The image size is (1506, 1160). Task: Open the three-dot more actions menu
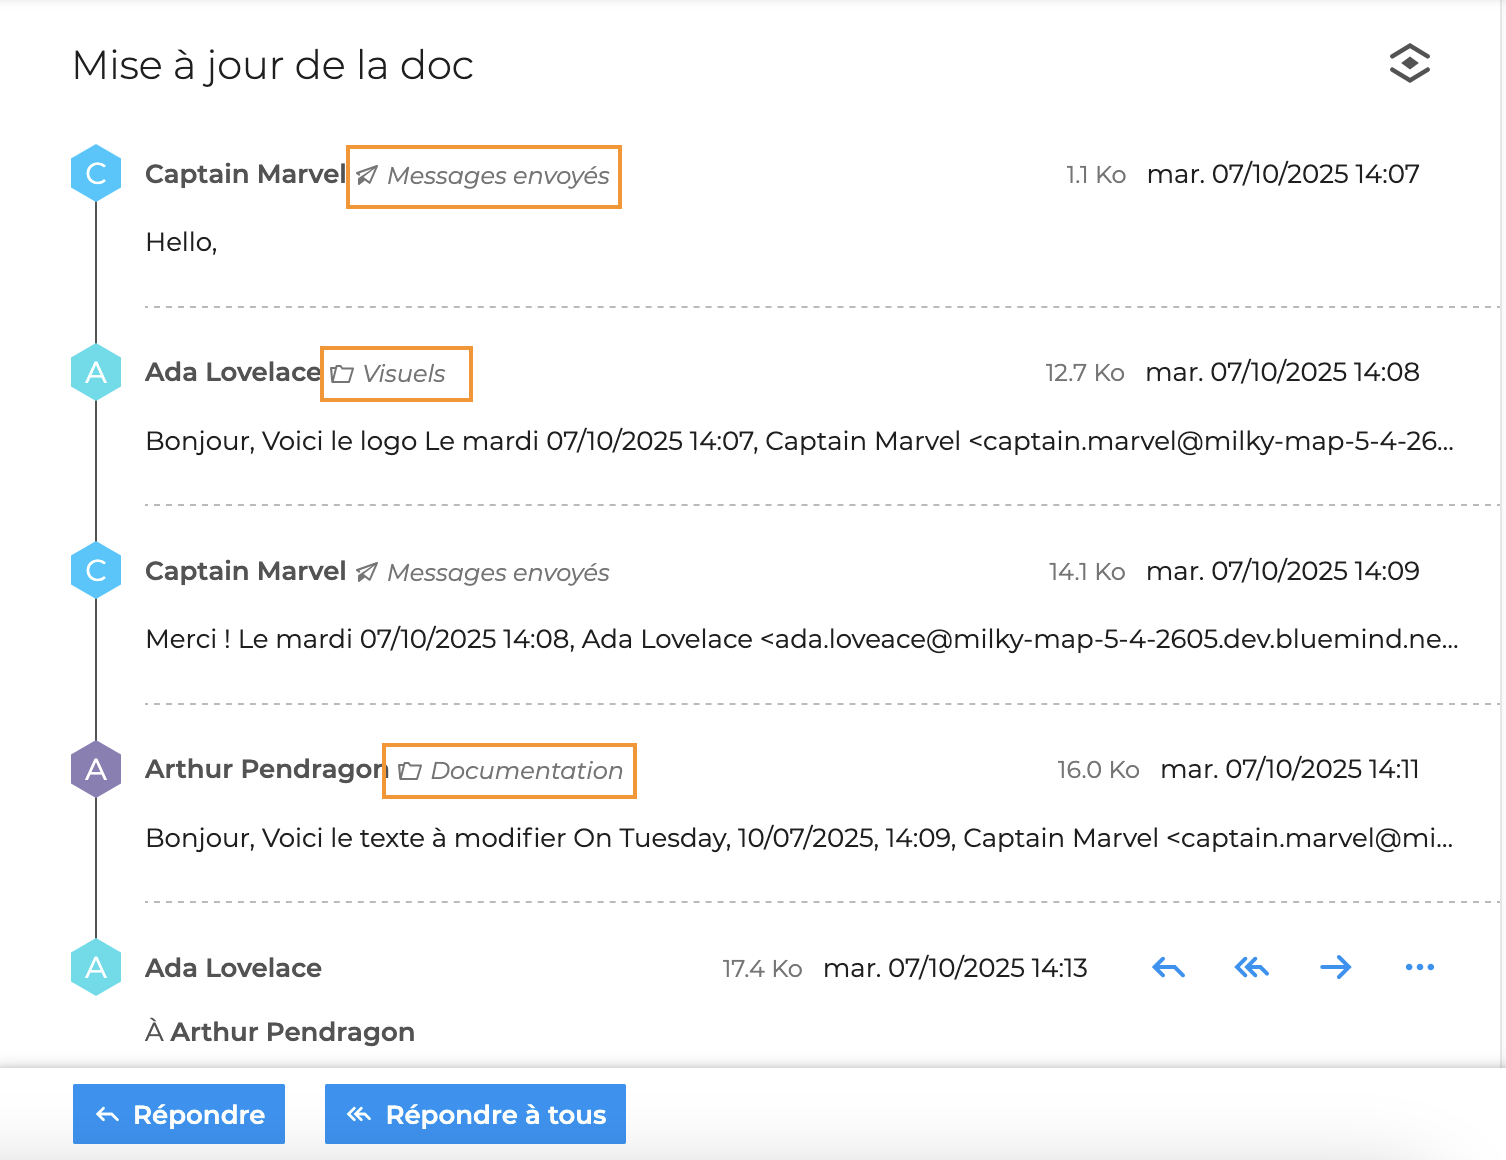point(1419,967)
